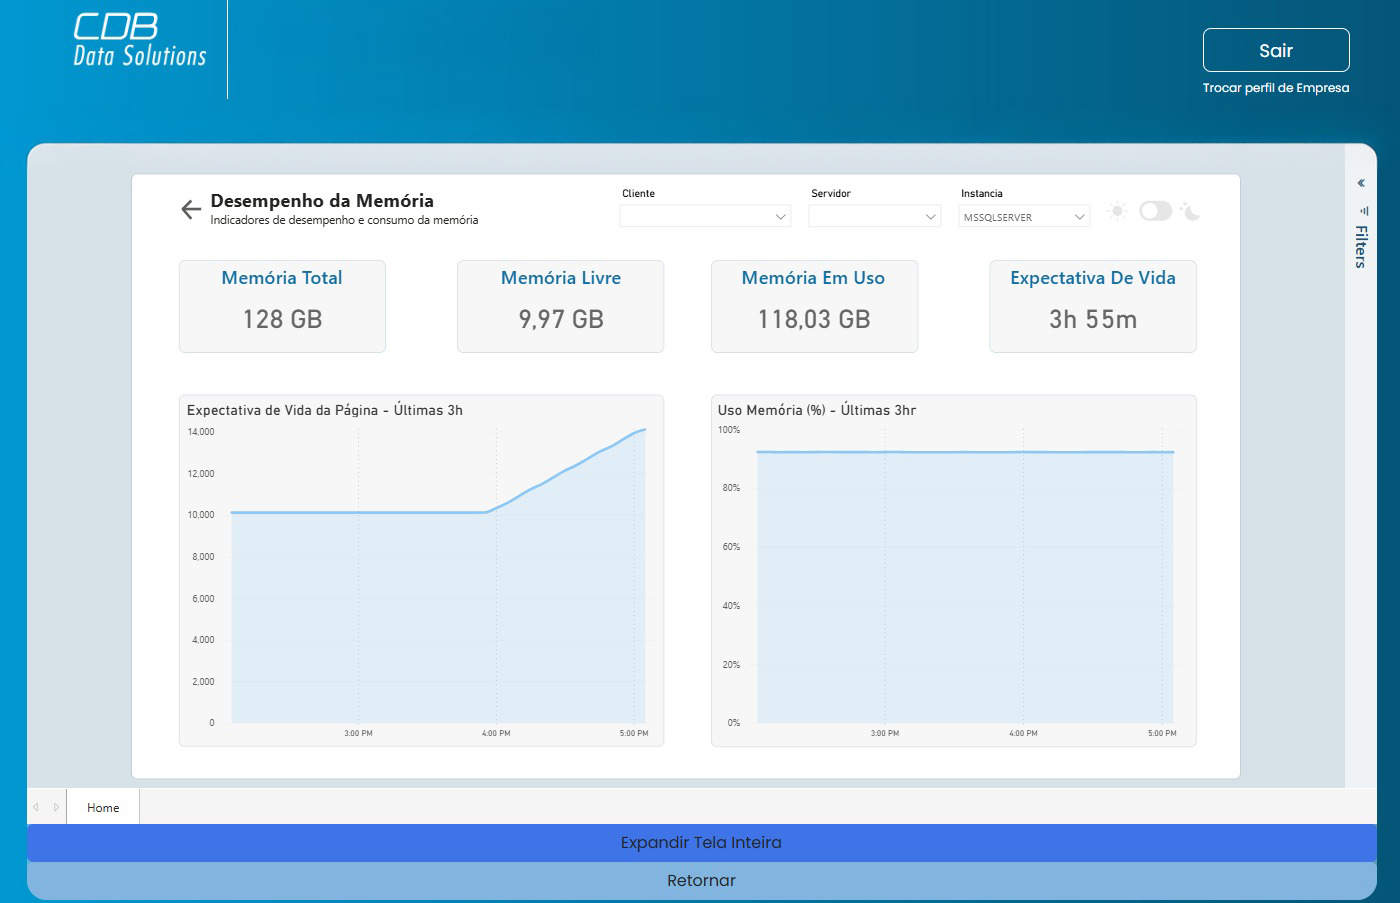
Task: Click the Expandir Tela Inteira button
Action: (701, 842)
